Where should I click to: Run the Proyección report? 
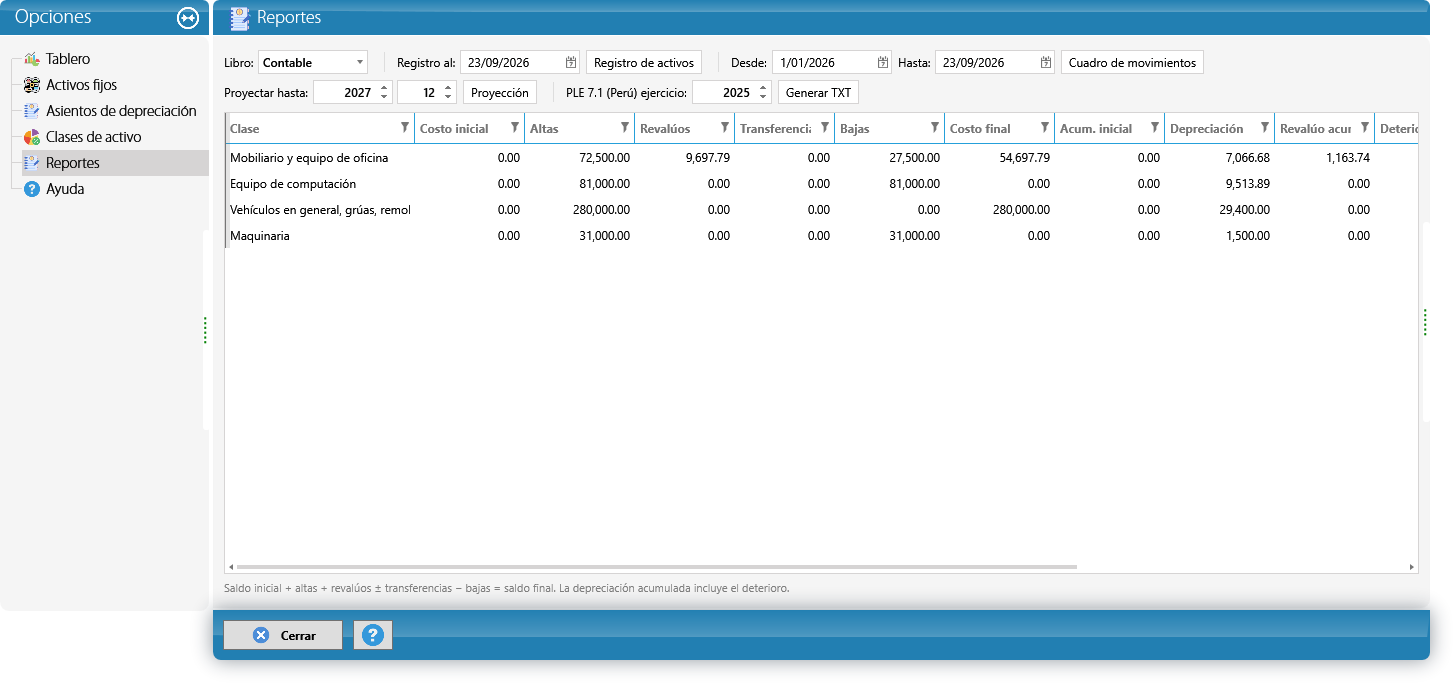(x=500, y=92)
